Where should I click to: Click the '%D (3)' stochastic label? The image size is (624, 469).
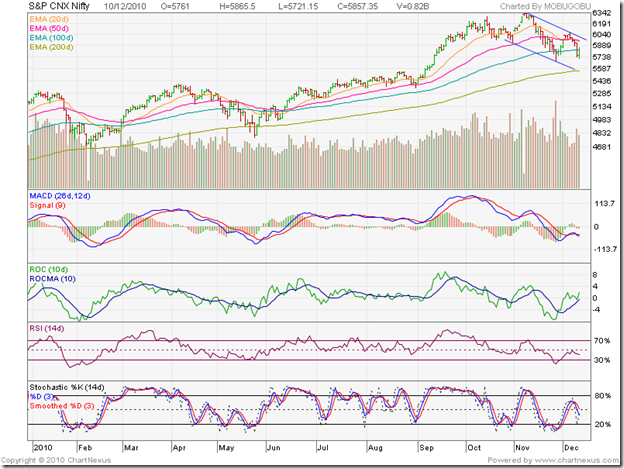(x=41, y=397)
